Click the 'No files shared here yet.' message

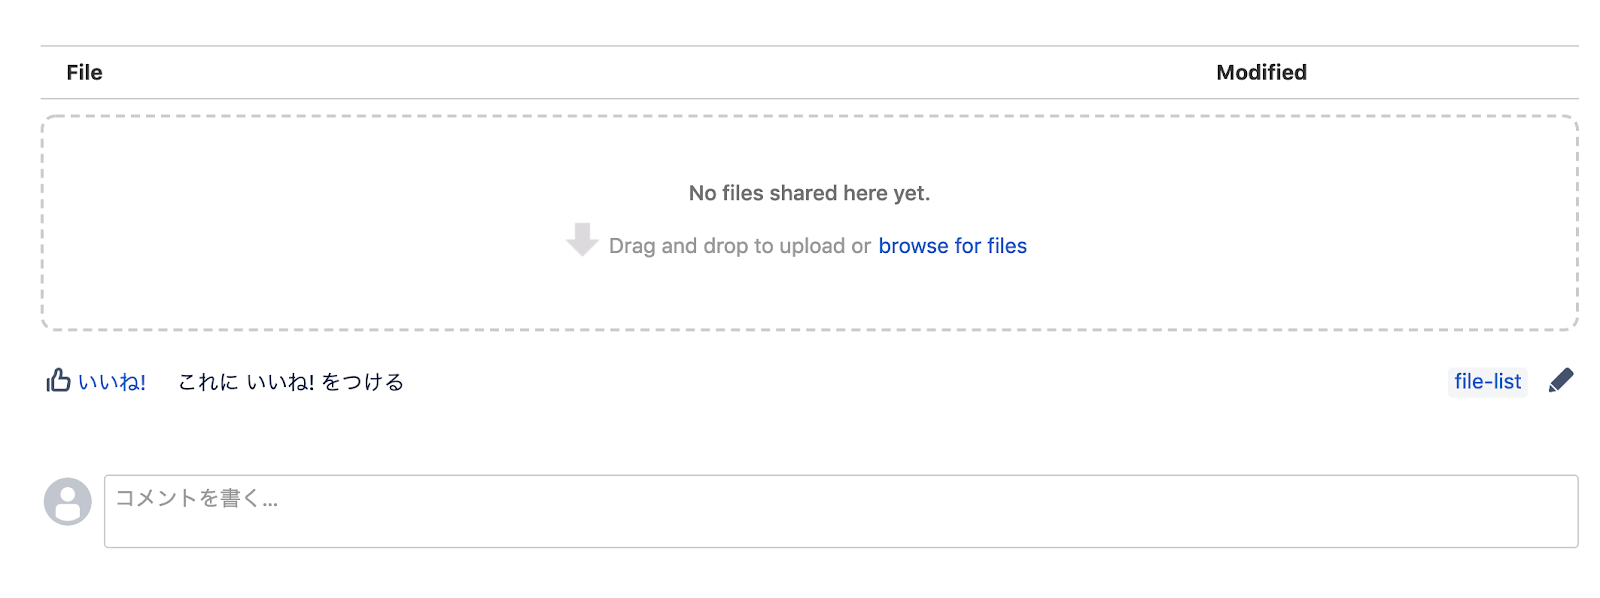pyautogui.click(x=809, y=193)
